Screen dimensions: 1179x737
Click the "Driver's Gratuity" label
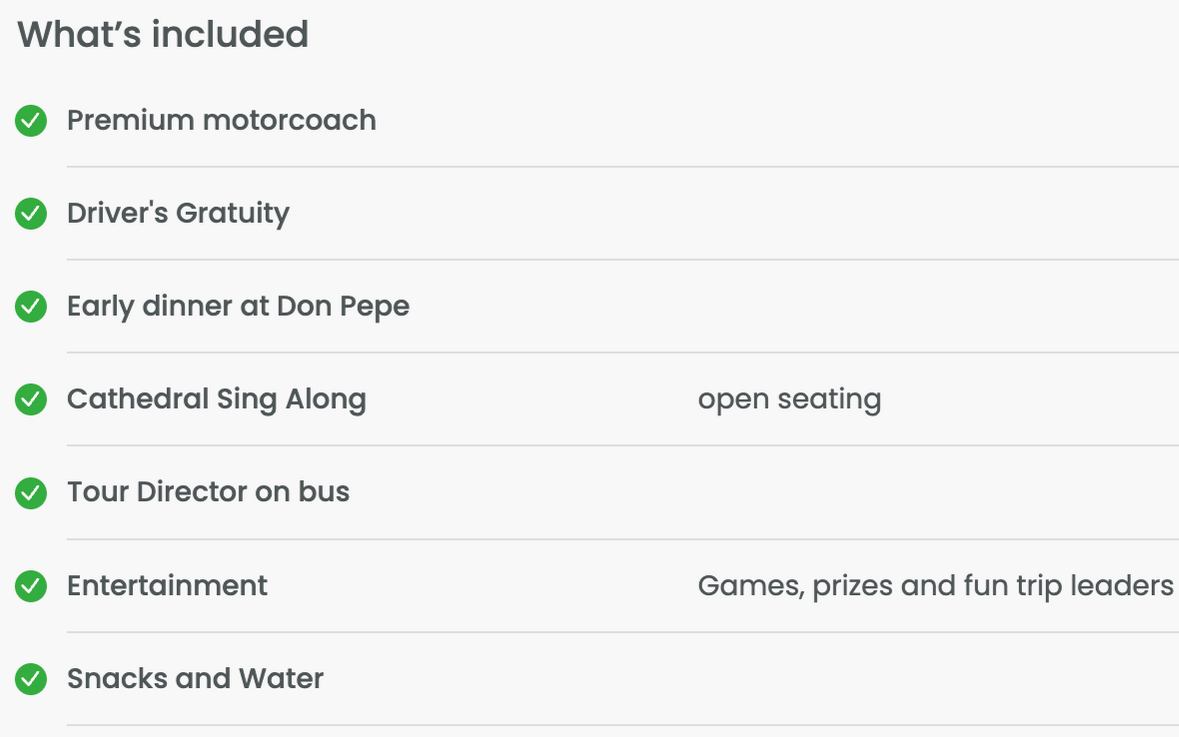[x=178, y=214]
